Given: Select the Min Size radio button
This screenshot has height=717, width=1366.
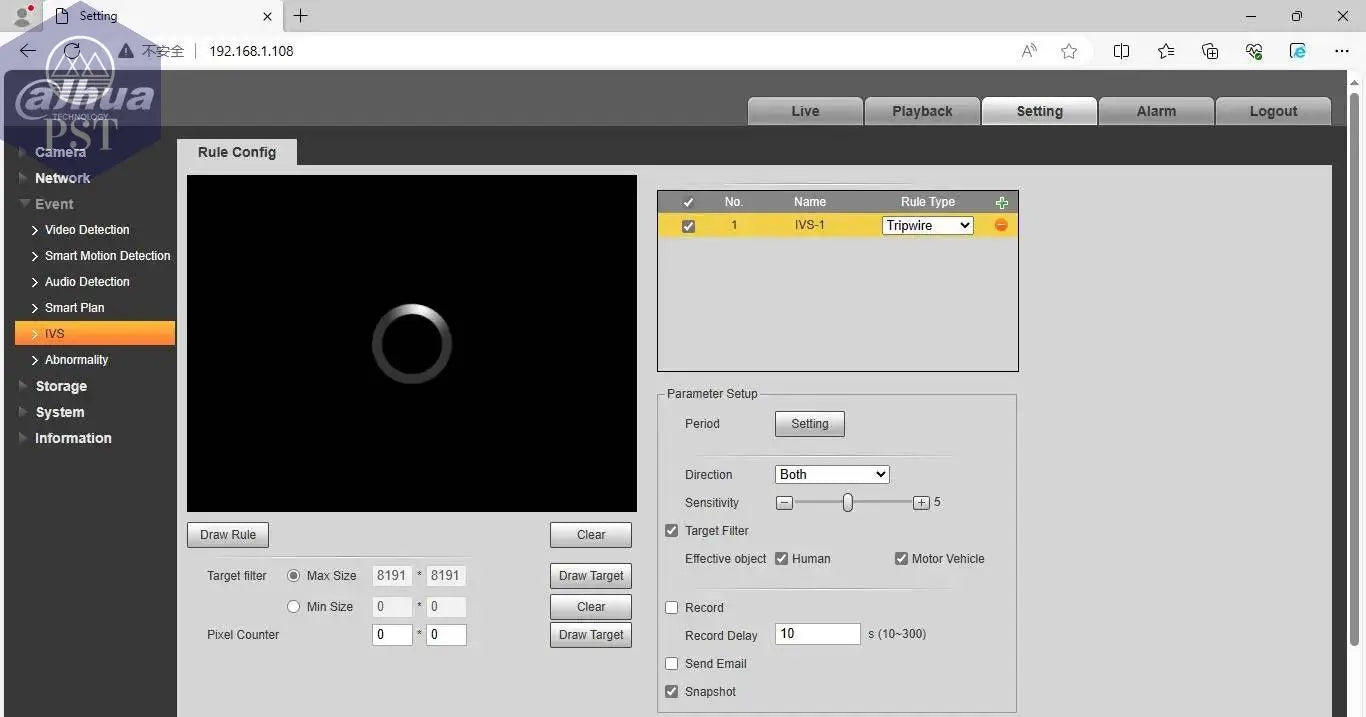Looking at the screenshot, I should [293, 607].
